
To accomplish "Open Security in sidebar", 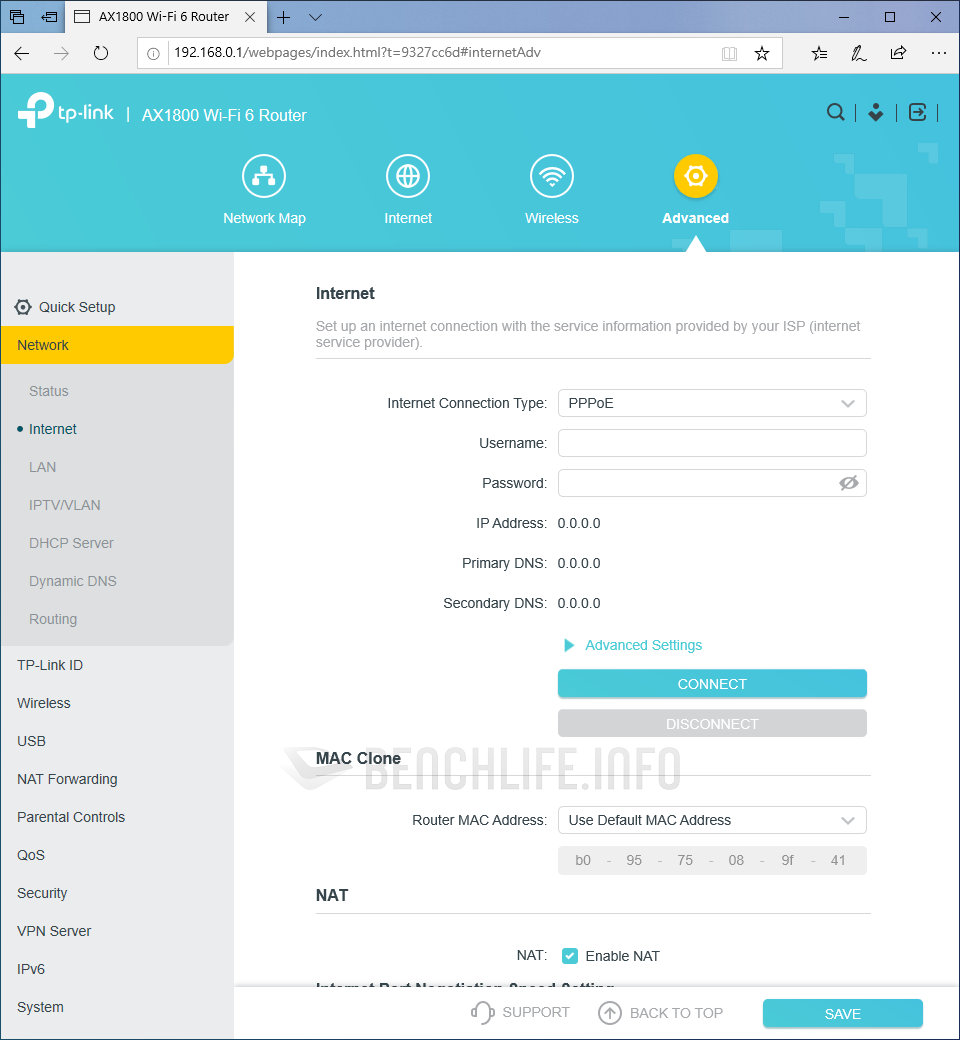I will 42,893.
